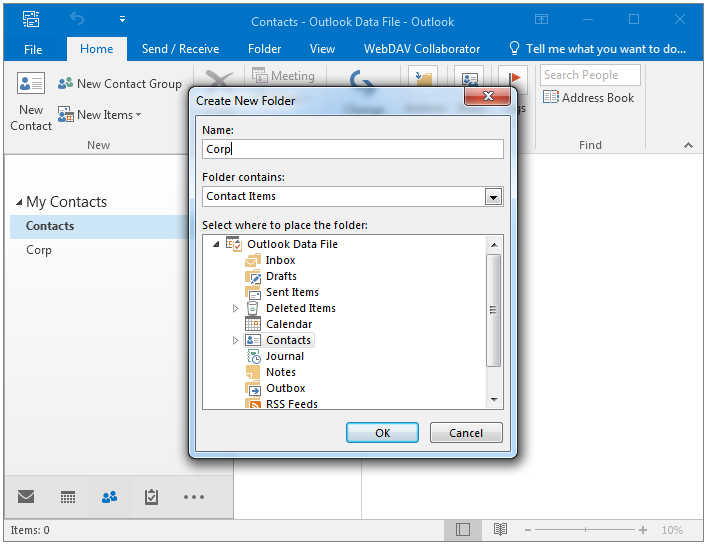Close the Create New Folder dialog
Image resolution: width=707 pixels, height=545 pixels.
[x=487, y=96]
